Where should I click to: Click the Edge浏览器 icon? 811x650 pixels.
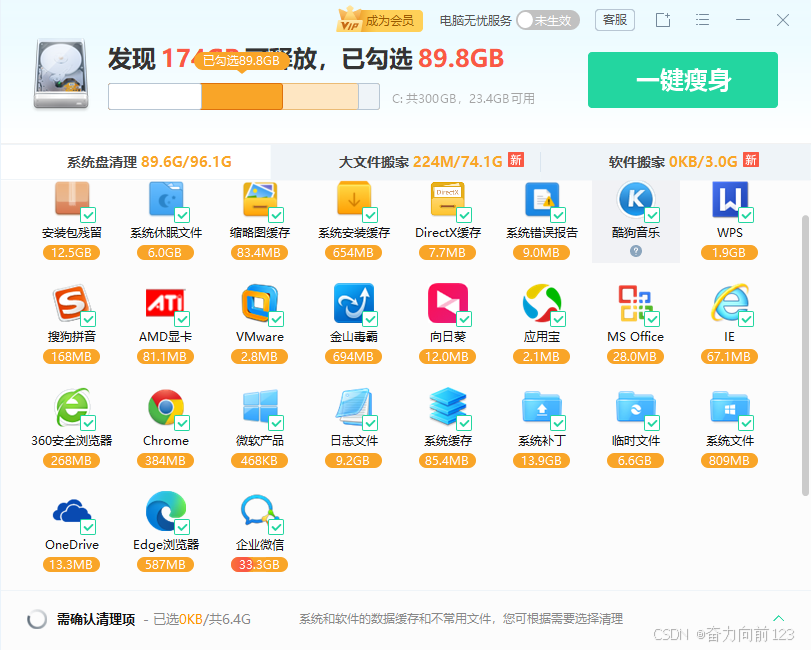(166, 511)
